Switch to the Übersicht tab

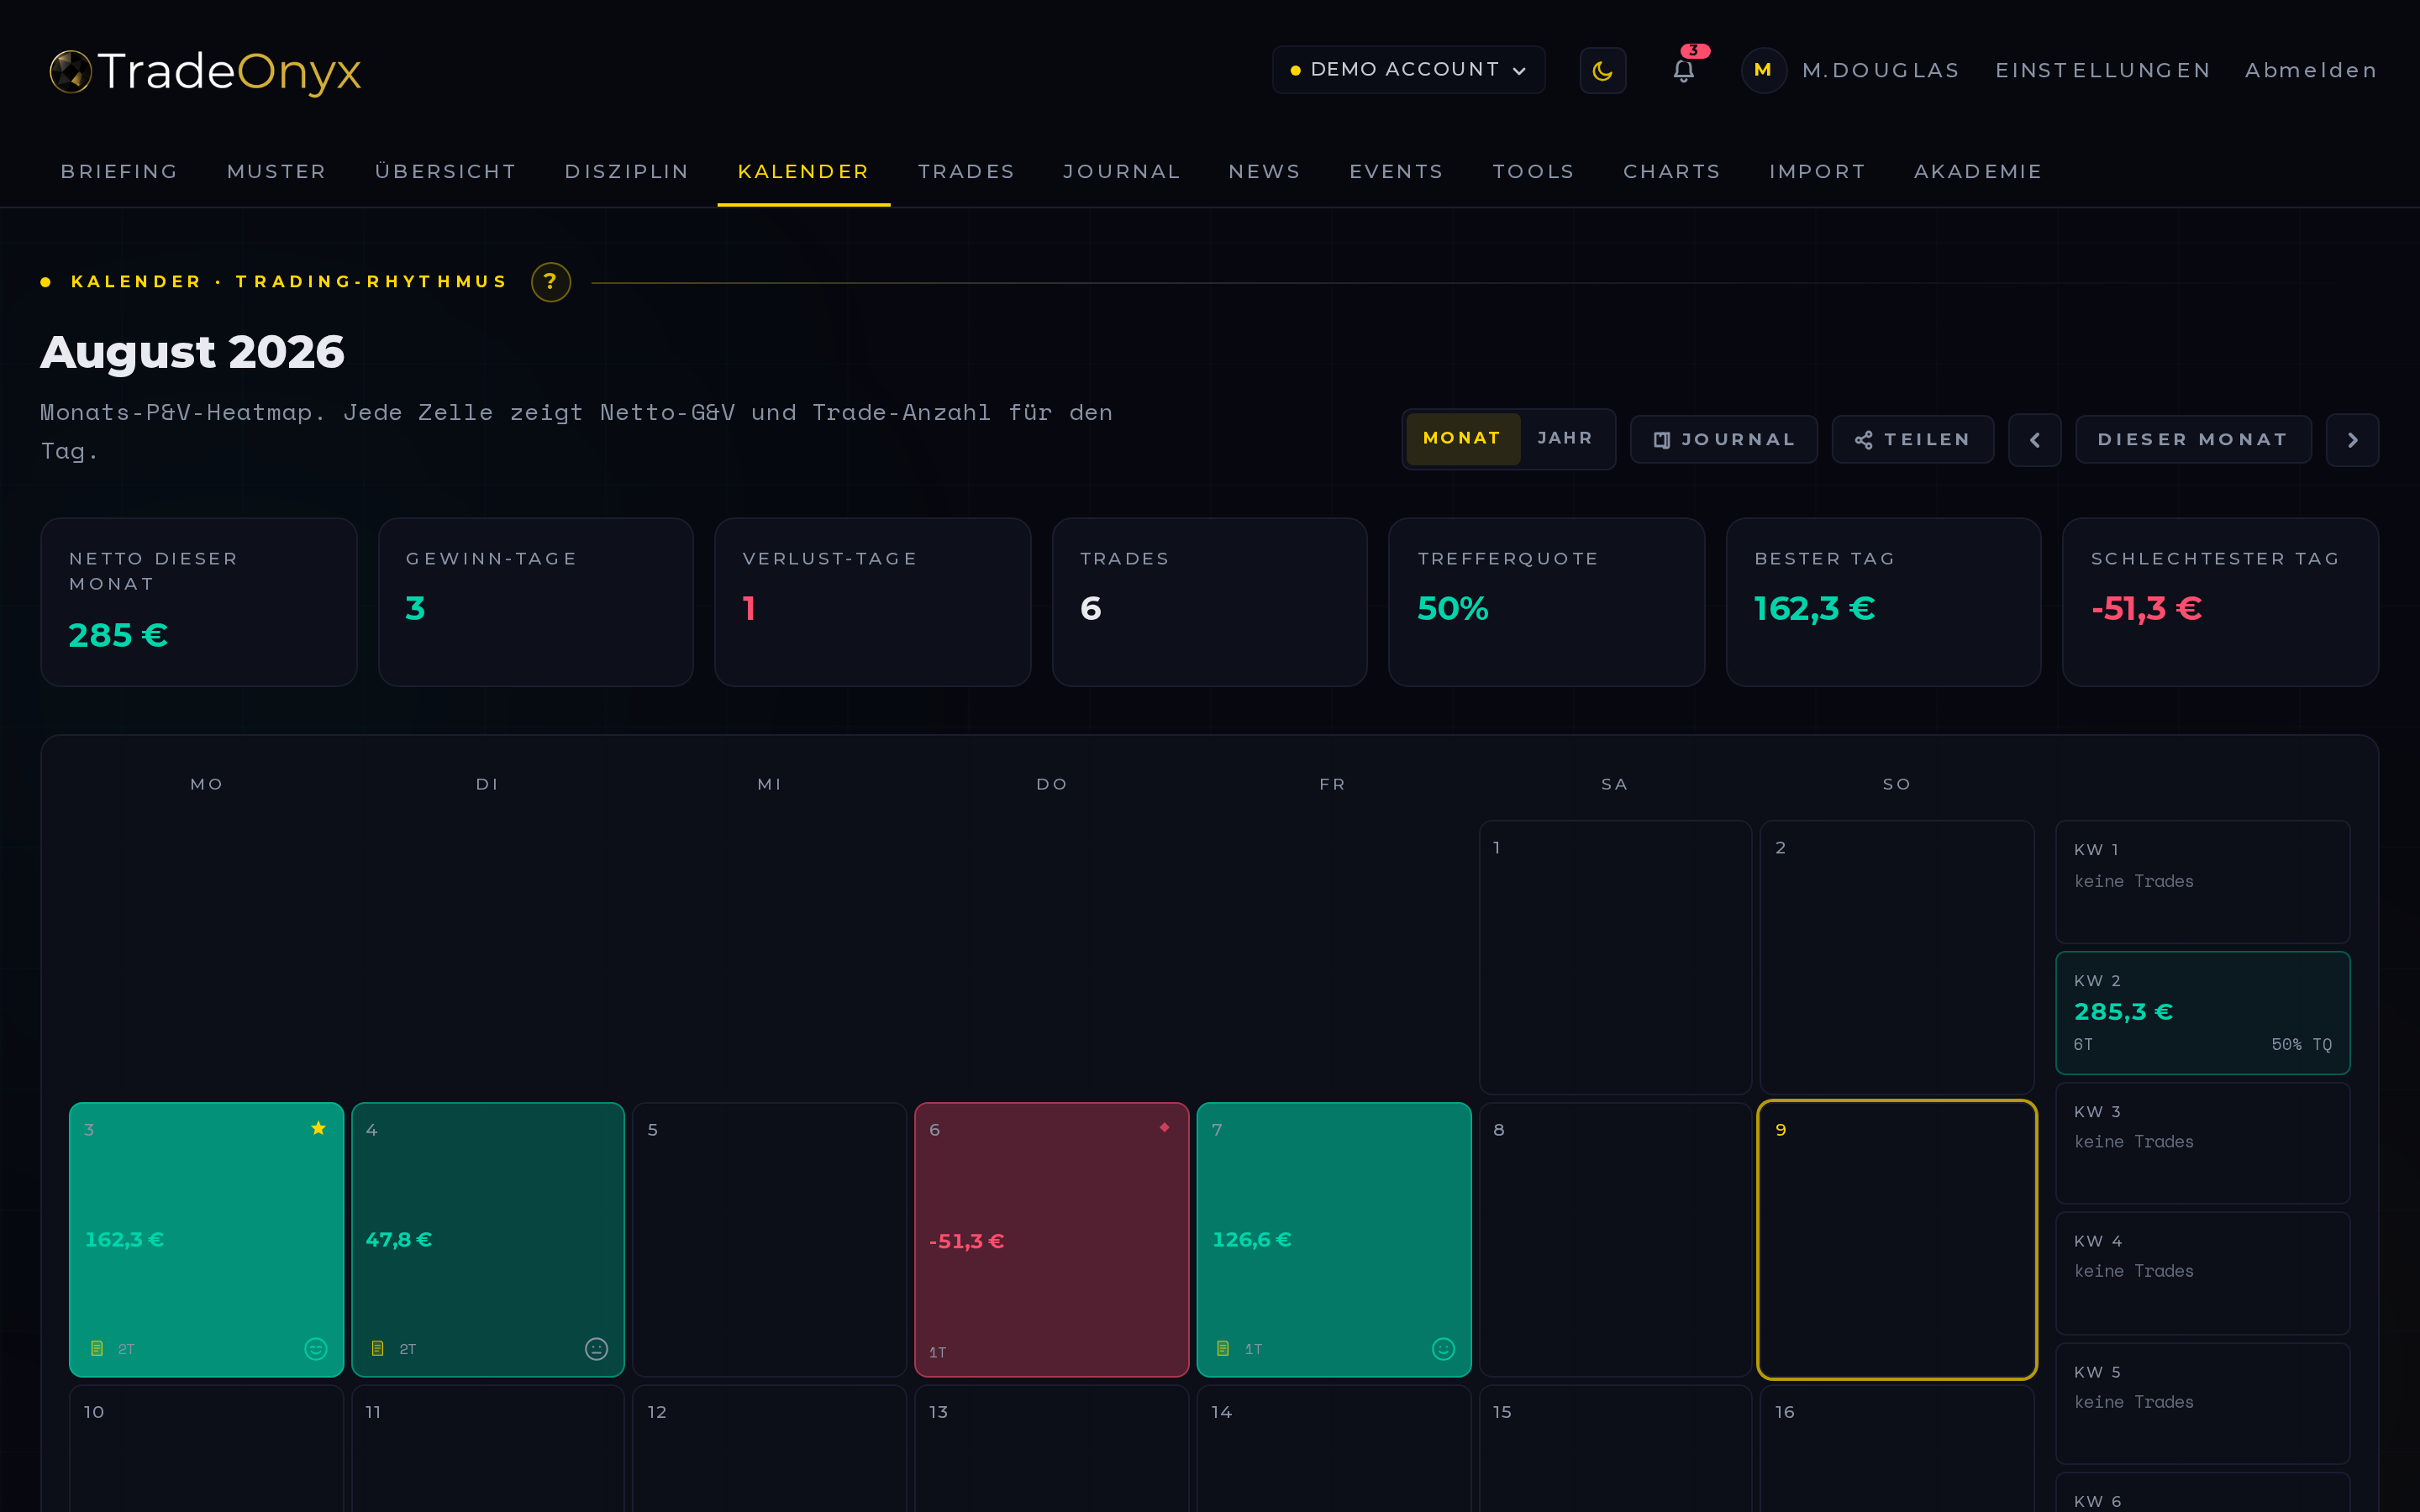[445, 171]
